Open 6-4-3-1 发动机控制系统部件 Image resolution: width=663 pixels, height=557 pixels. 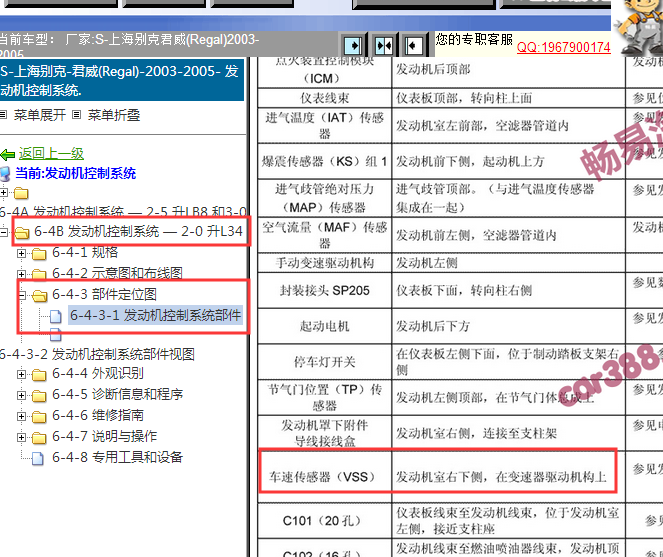155,315
